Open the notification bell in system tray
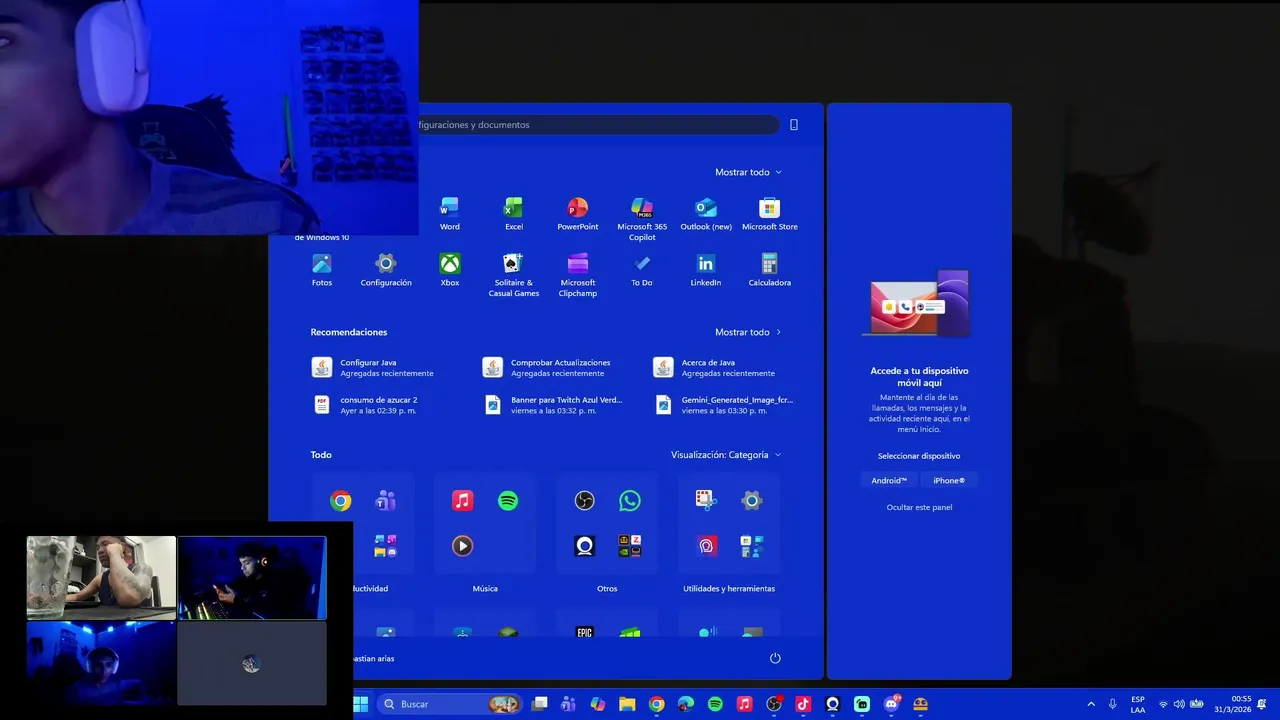Image resolution: width=1280 pixels, height=720 pixels. (x=1263, y=704)
